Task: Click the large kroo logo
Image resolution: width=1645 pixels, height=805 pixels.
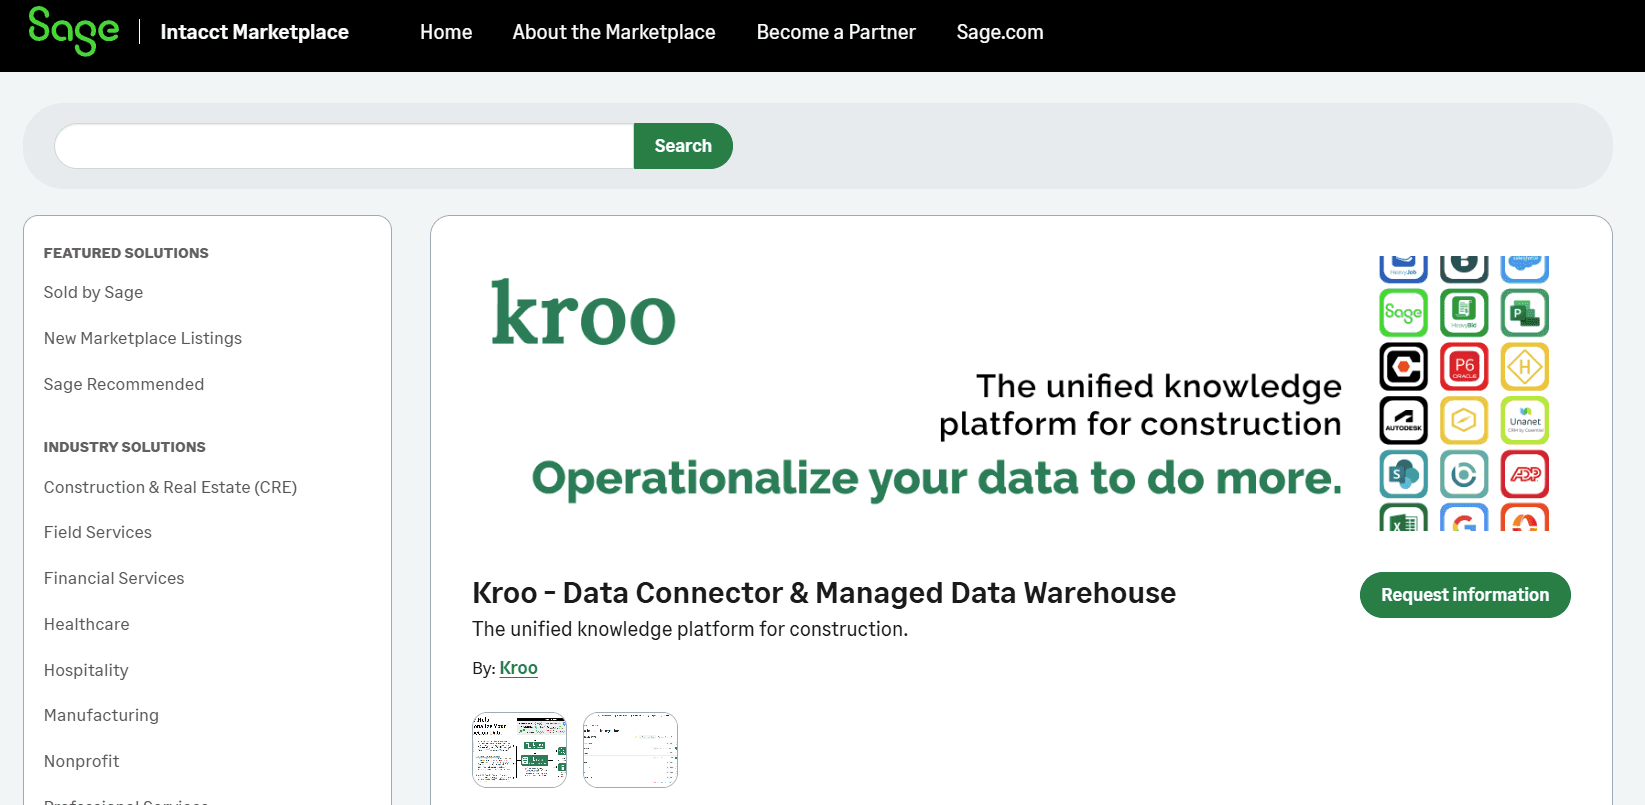Action: (584, 314)
